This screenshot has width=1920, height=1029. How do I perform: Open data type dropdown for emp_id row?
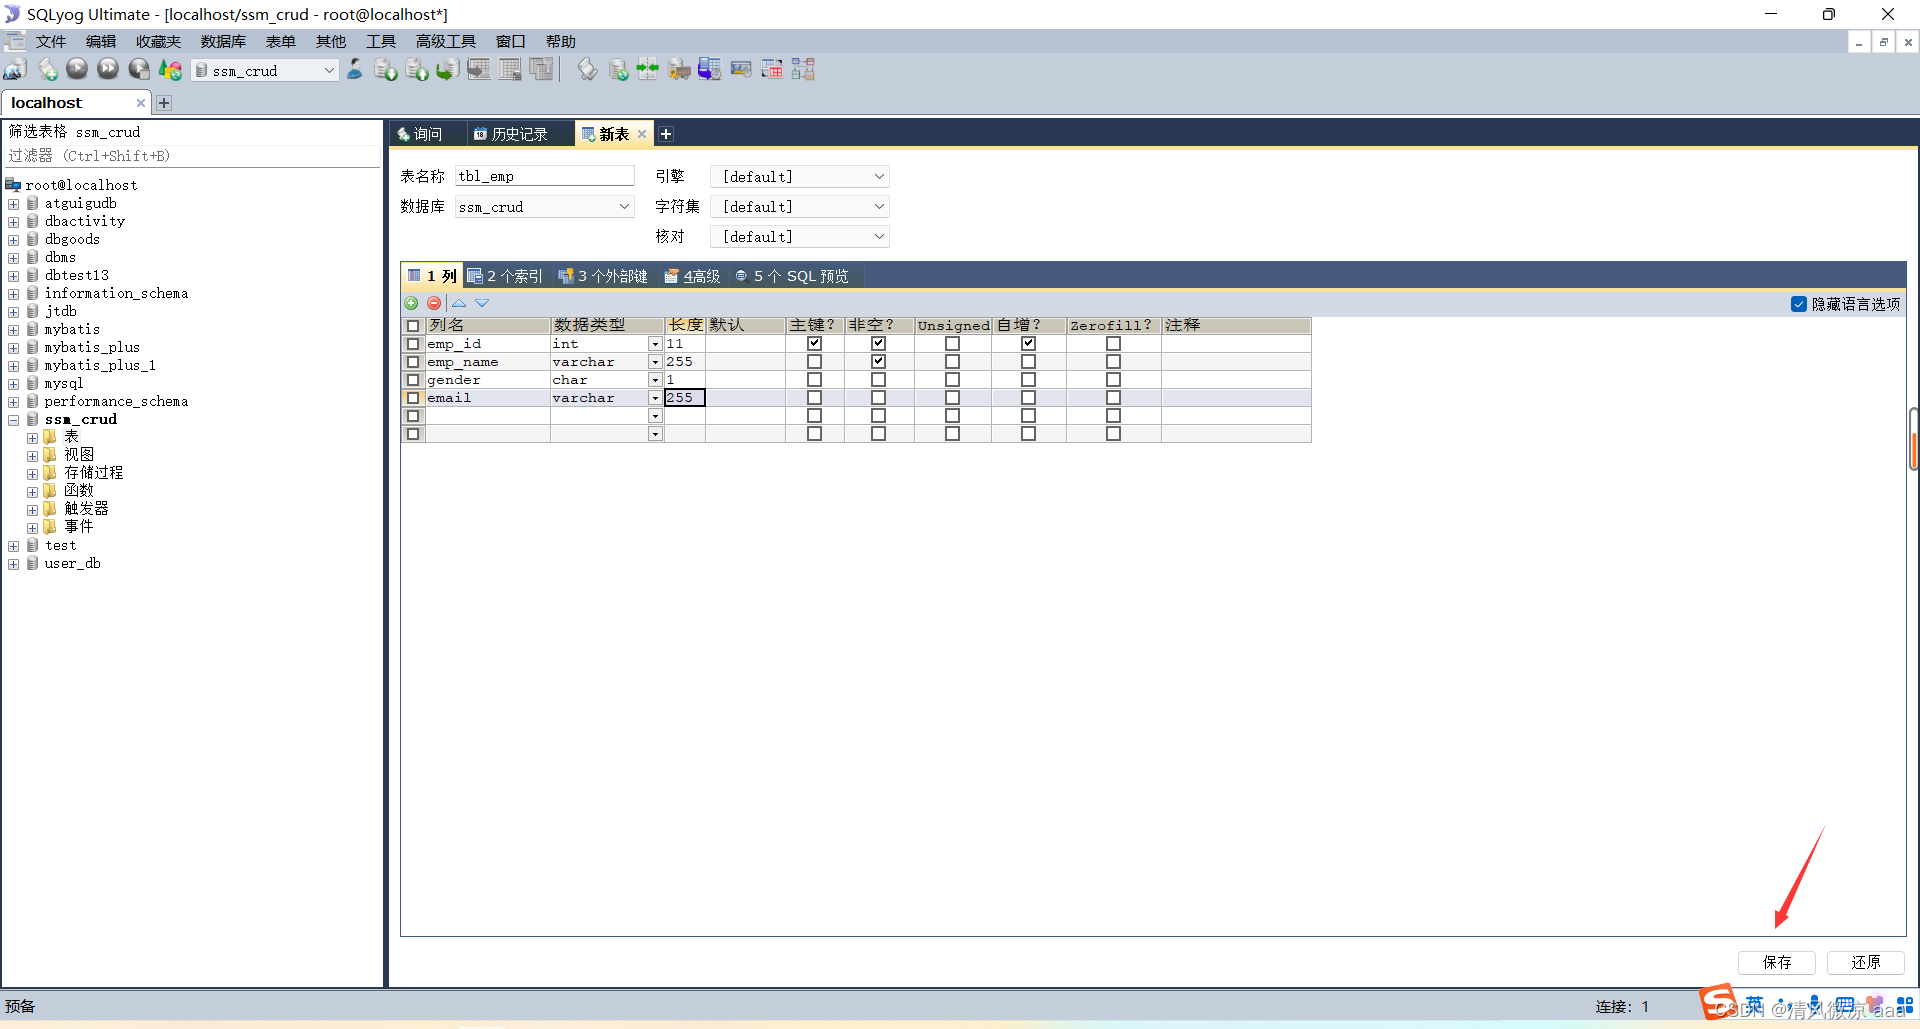(x=655, y=344)
